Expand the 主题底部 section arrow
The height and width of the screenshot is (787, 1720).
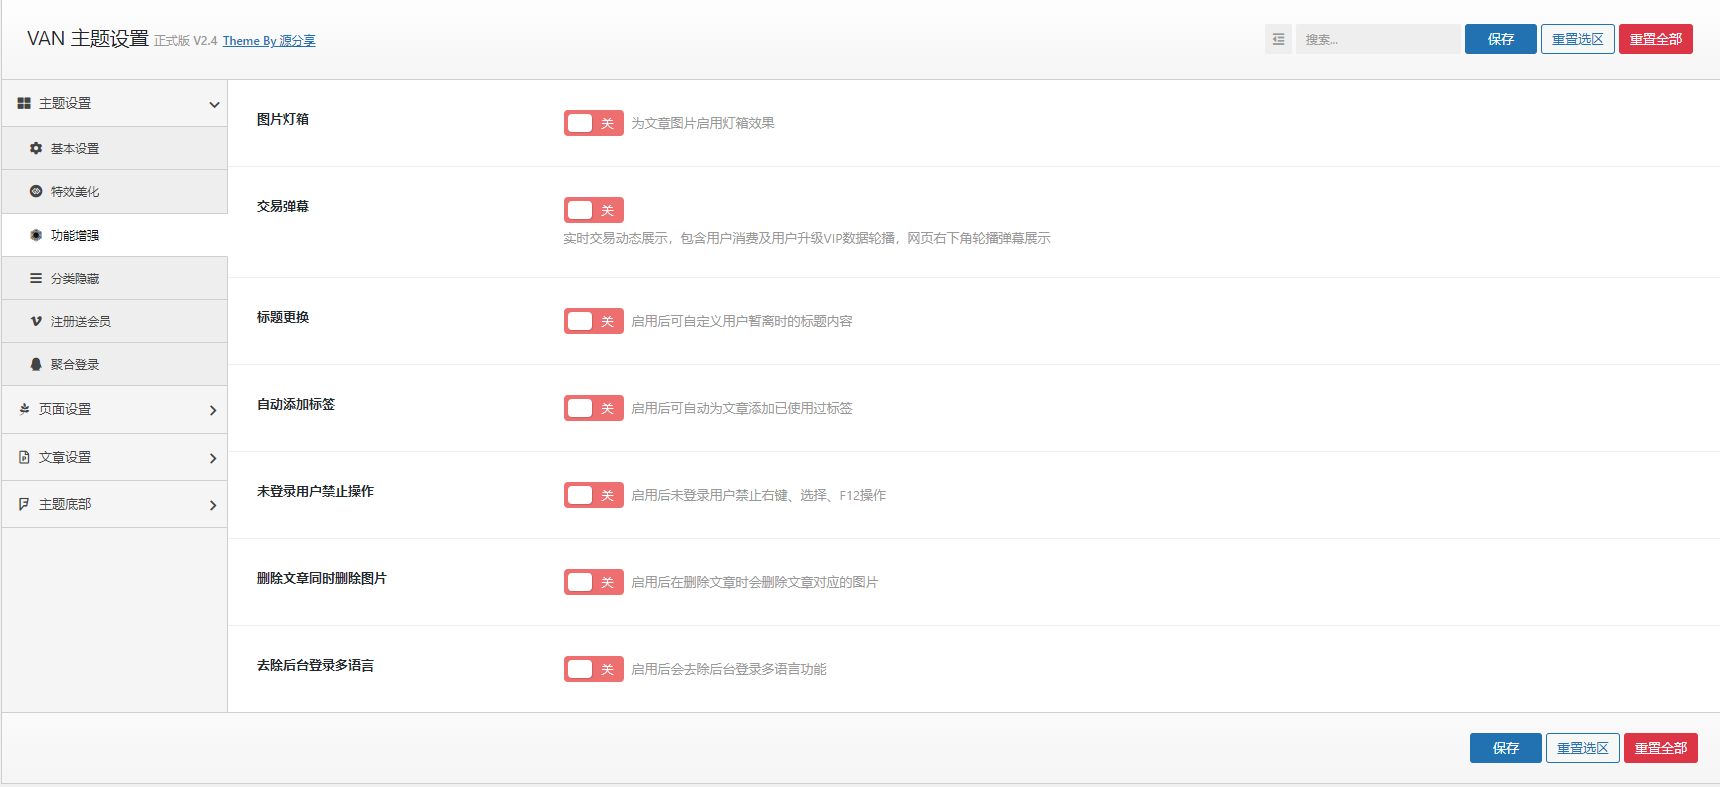(213, 505)
